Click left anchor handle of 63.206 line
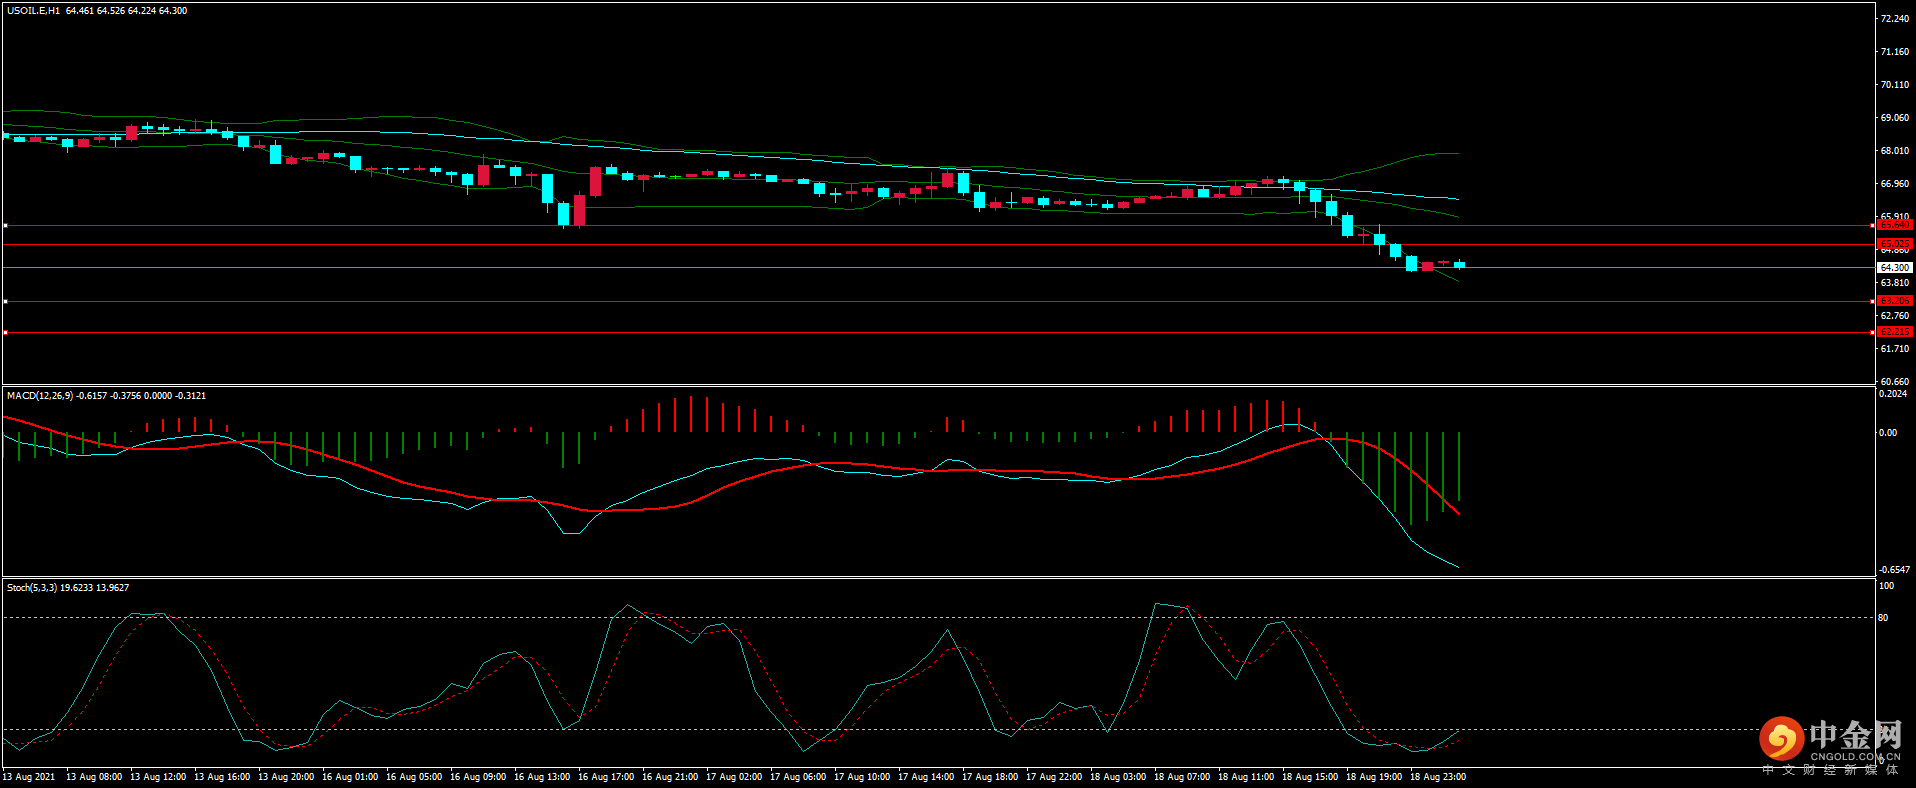This screenshot has height=788, width=1916. coord(6,301)
